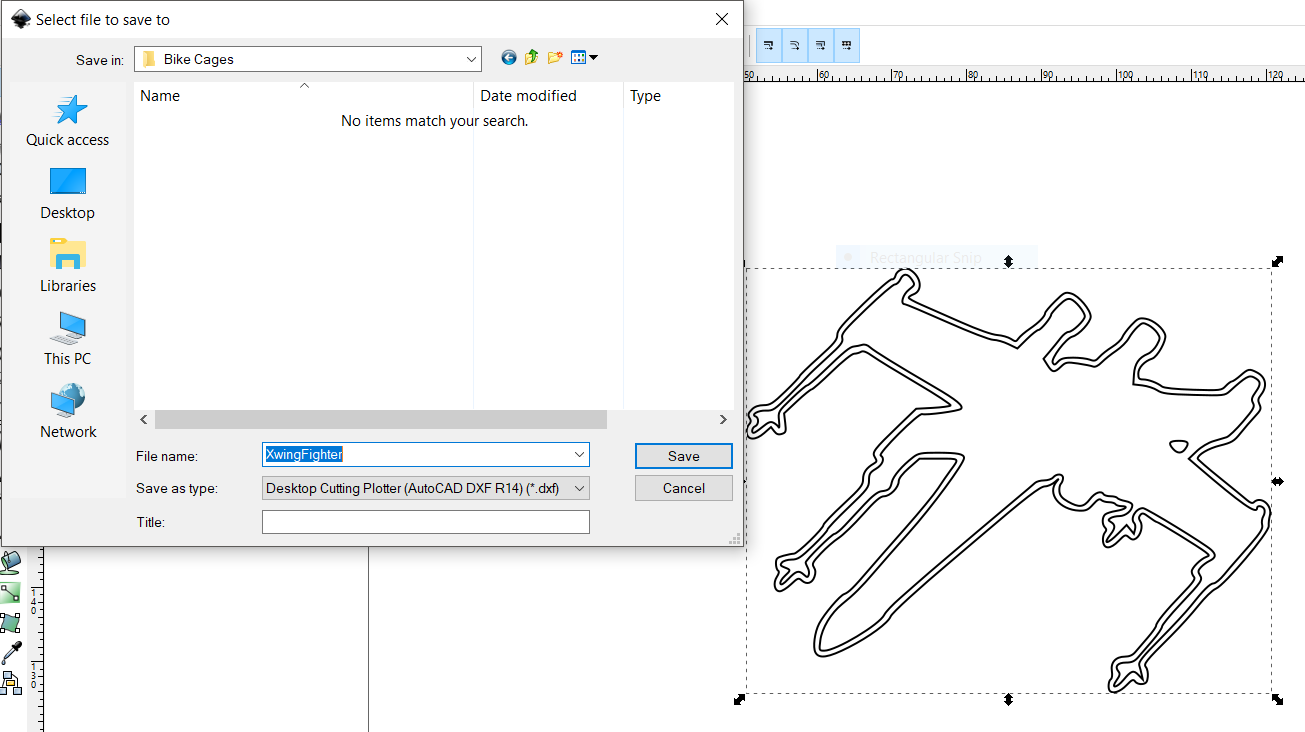Select the Connector diagram tool
1305x732 pixels.
10,684
